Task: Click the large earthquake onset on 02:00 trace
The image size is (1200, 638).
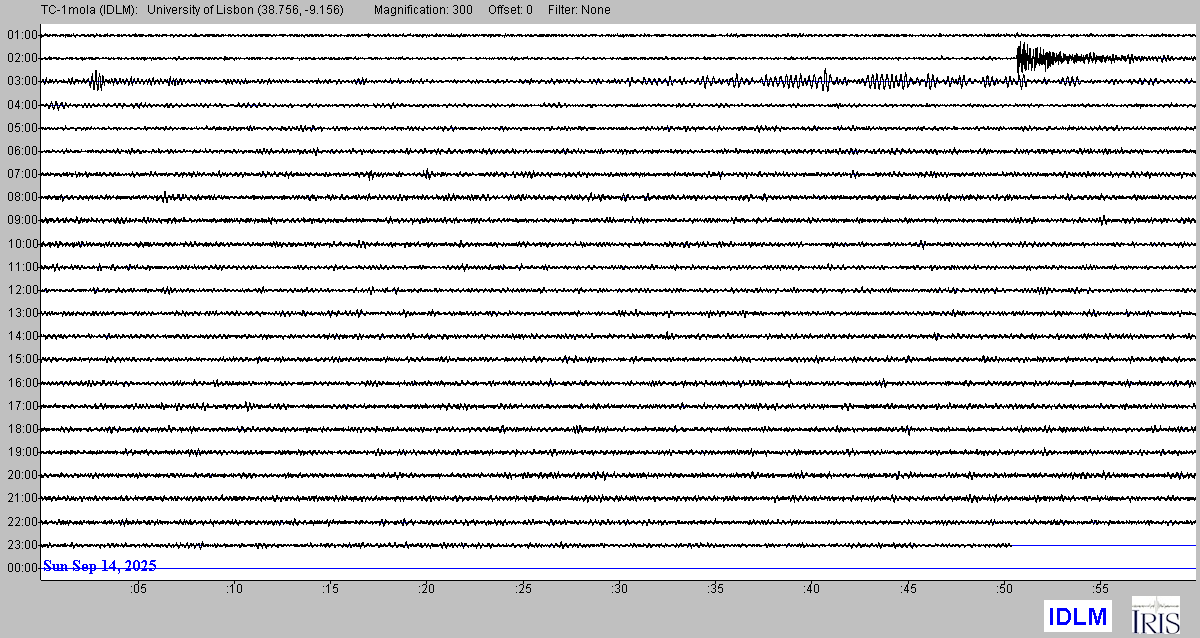Action: [x=1020, y=56]
